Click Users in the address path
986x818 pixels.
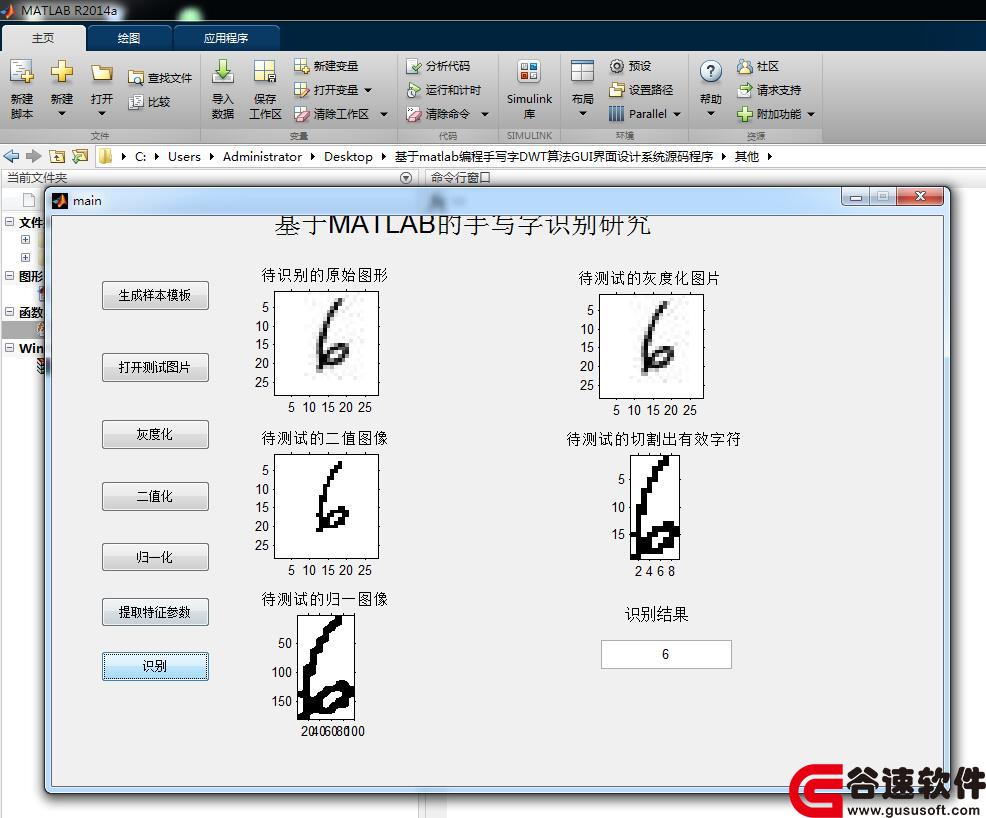pyautogui.click(x=184, y=157)
